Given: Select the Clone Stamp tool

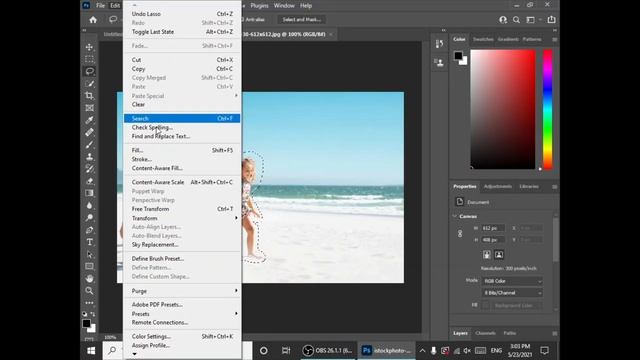Looking at the screenshot, I should click(x=89, y=157).
